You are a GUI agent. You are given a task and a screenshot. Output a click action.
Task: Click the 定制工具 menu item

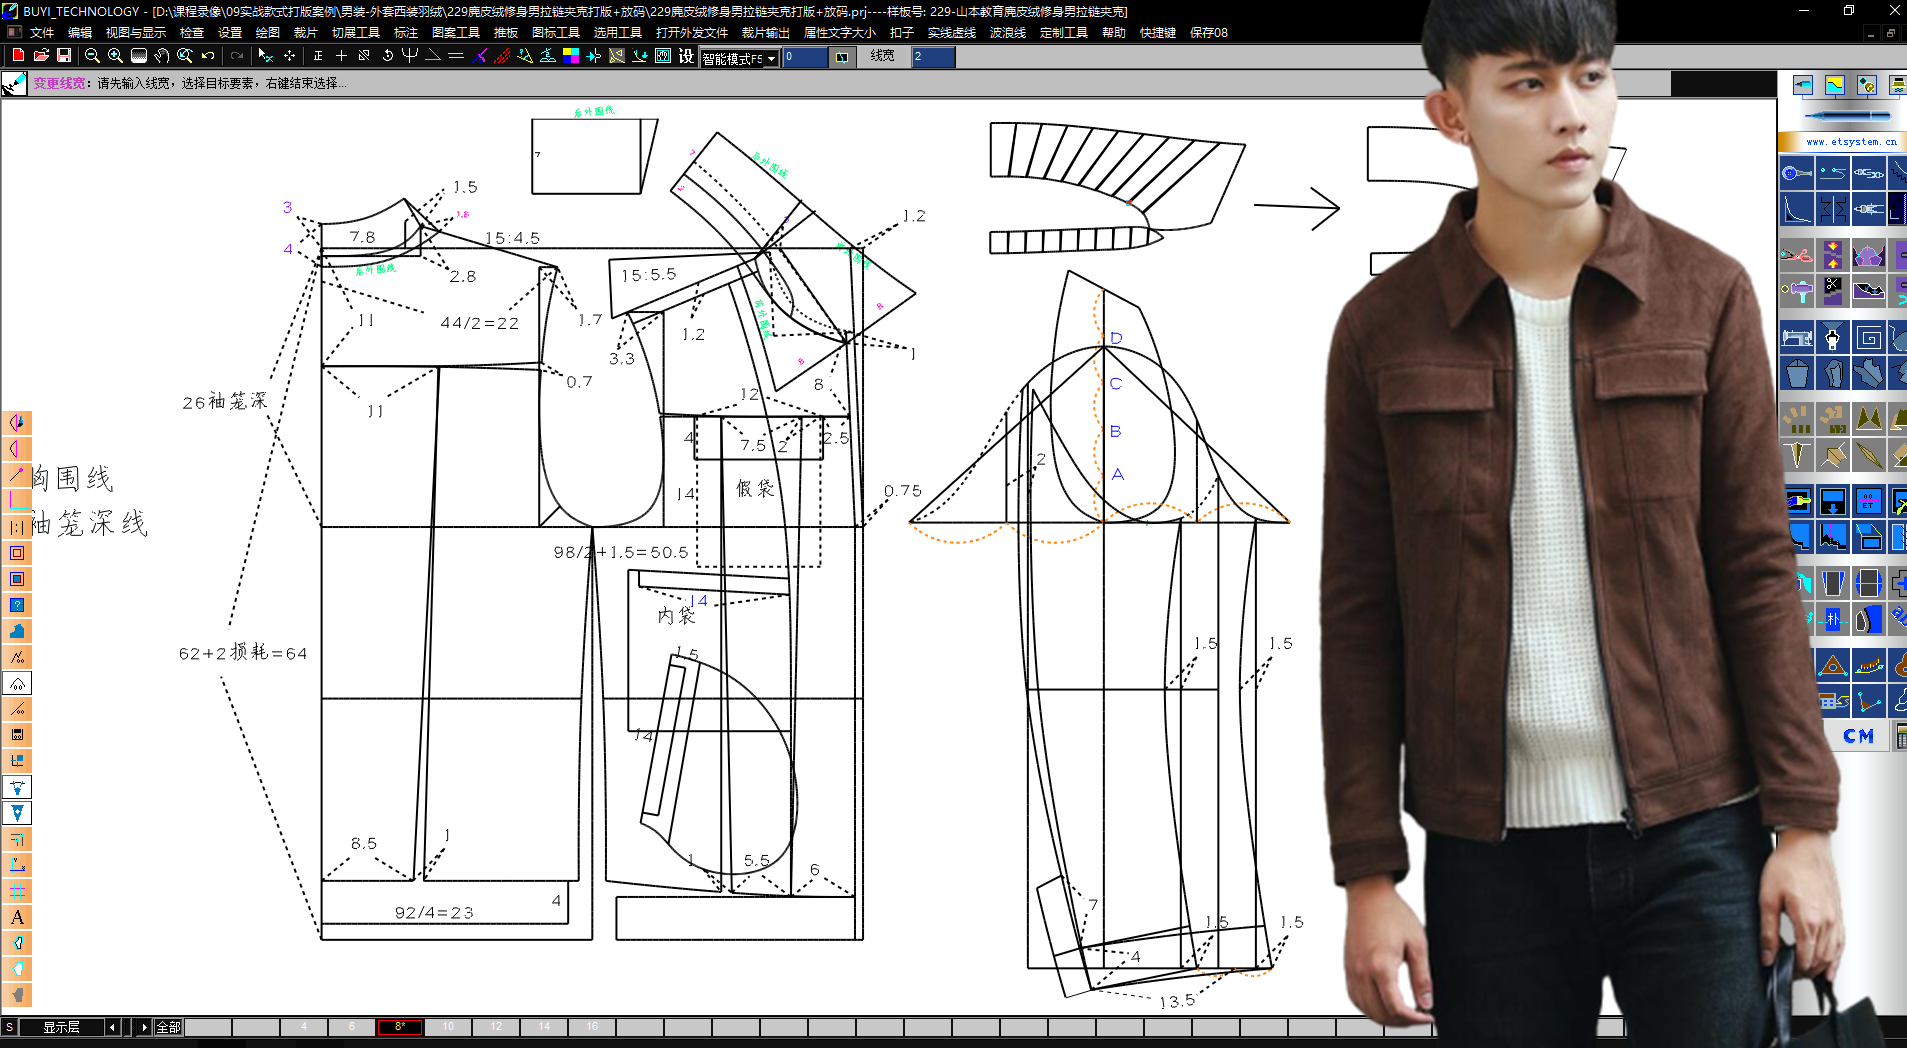pos(1064,33)
